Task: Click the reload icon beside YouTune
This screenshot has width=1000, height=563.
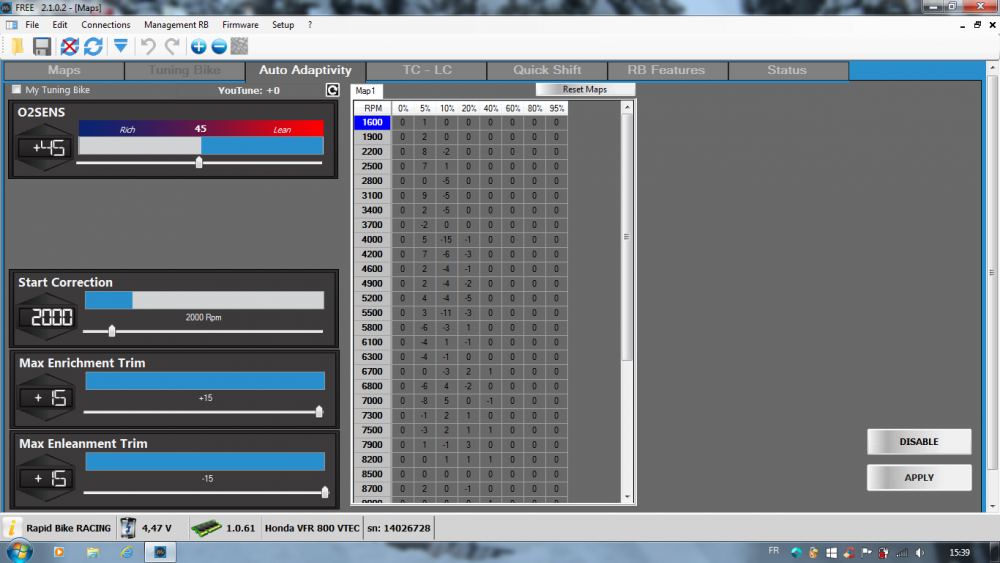Action: (x=332, y=90)
